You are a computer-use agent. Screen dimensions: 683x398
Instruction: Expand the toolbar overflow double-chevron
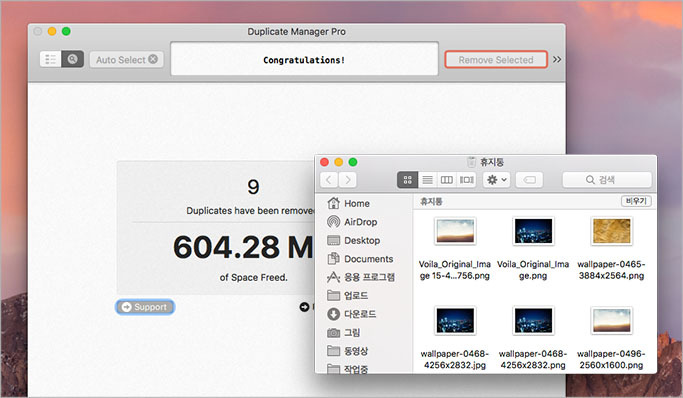point(557,59)
